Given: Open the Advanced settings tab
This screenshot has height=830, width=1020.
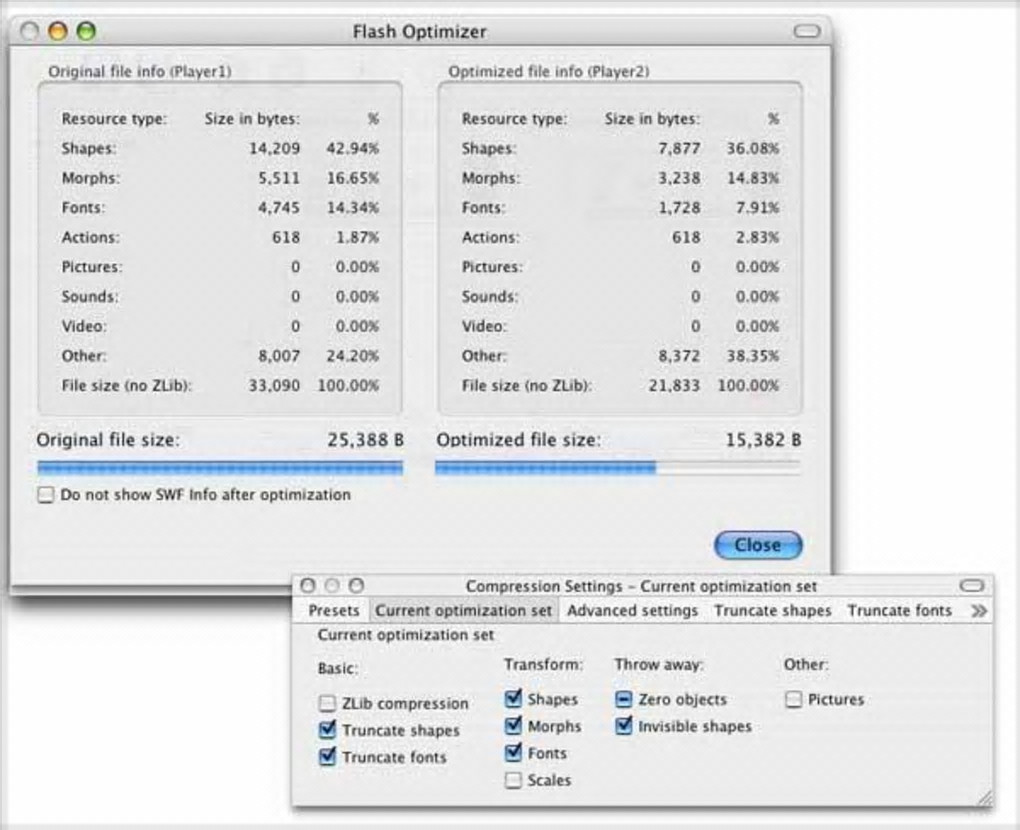Looking at the screenshot, I should [x=632, y=611].
